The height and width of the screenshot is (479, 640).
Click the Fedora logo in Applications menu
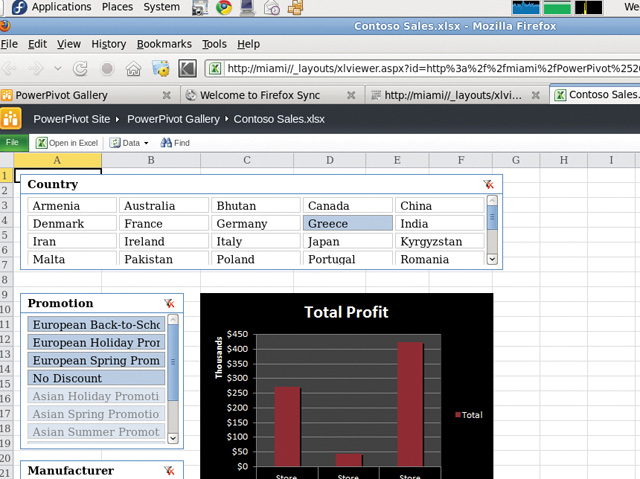(x=19, y=7)
